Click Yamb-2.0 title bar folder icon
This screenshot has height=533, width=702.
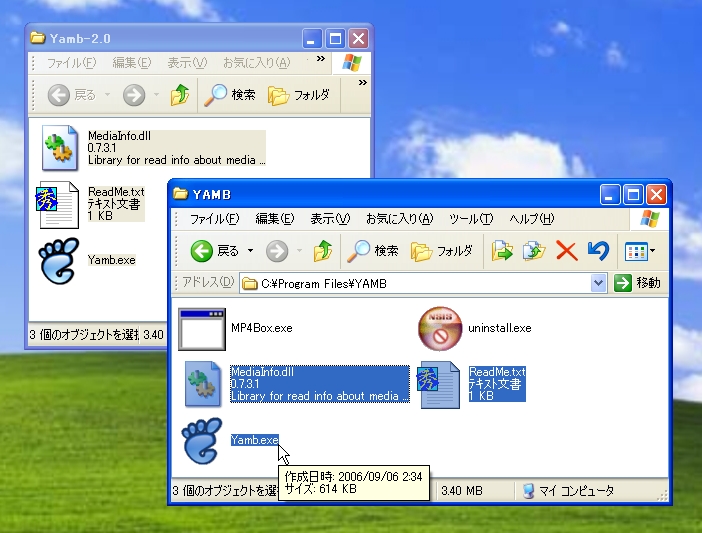(38, 38)
